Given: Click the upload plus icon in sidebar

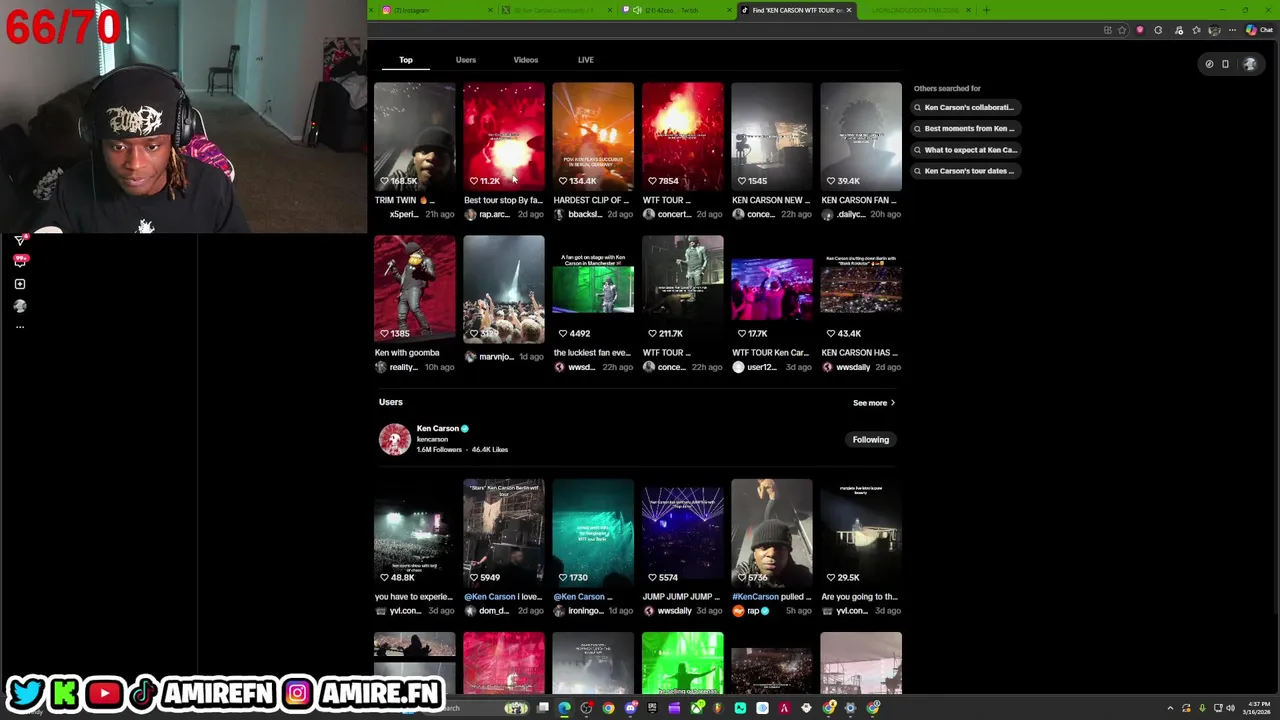Looking at the screenshot, I should [20, 284].
